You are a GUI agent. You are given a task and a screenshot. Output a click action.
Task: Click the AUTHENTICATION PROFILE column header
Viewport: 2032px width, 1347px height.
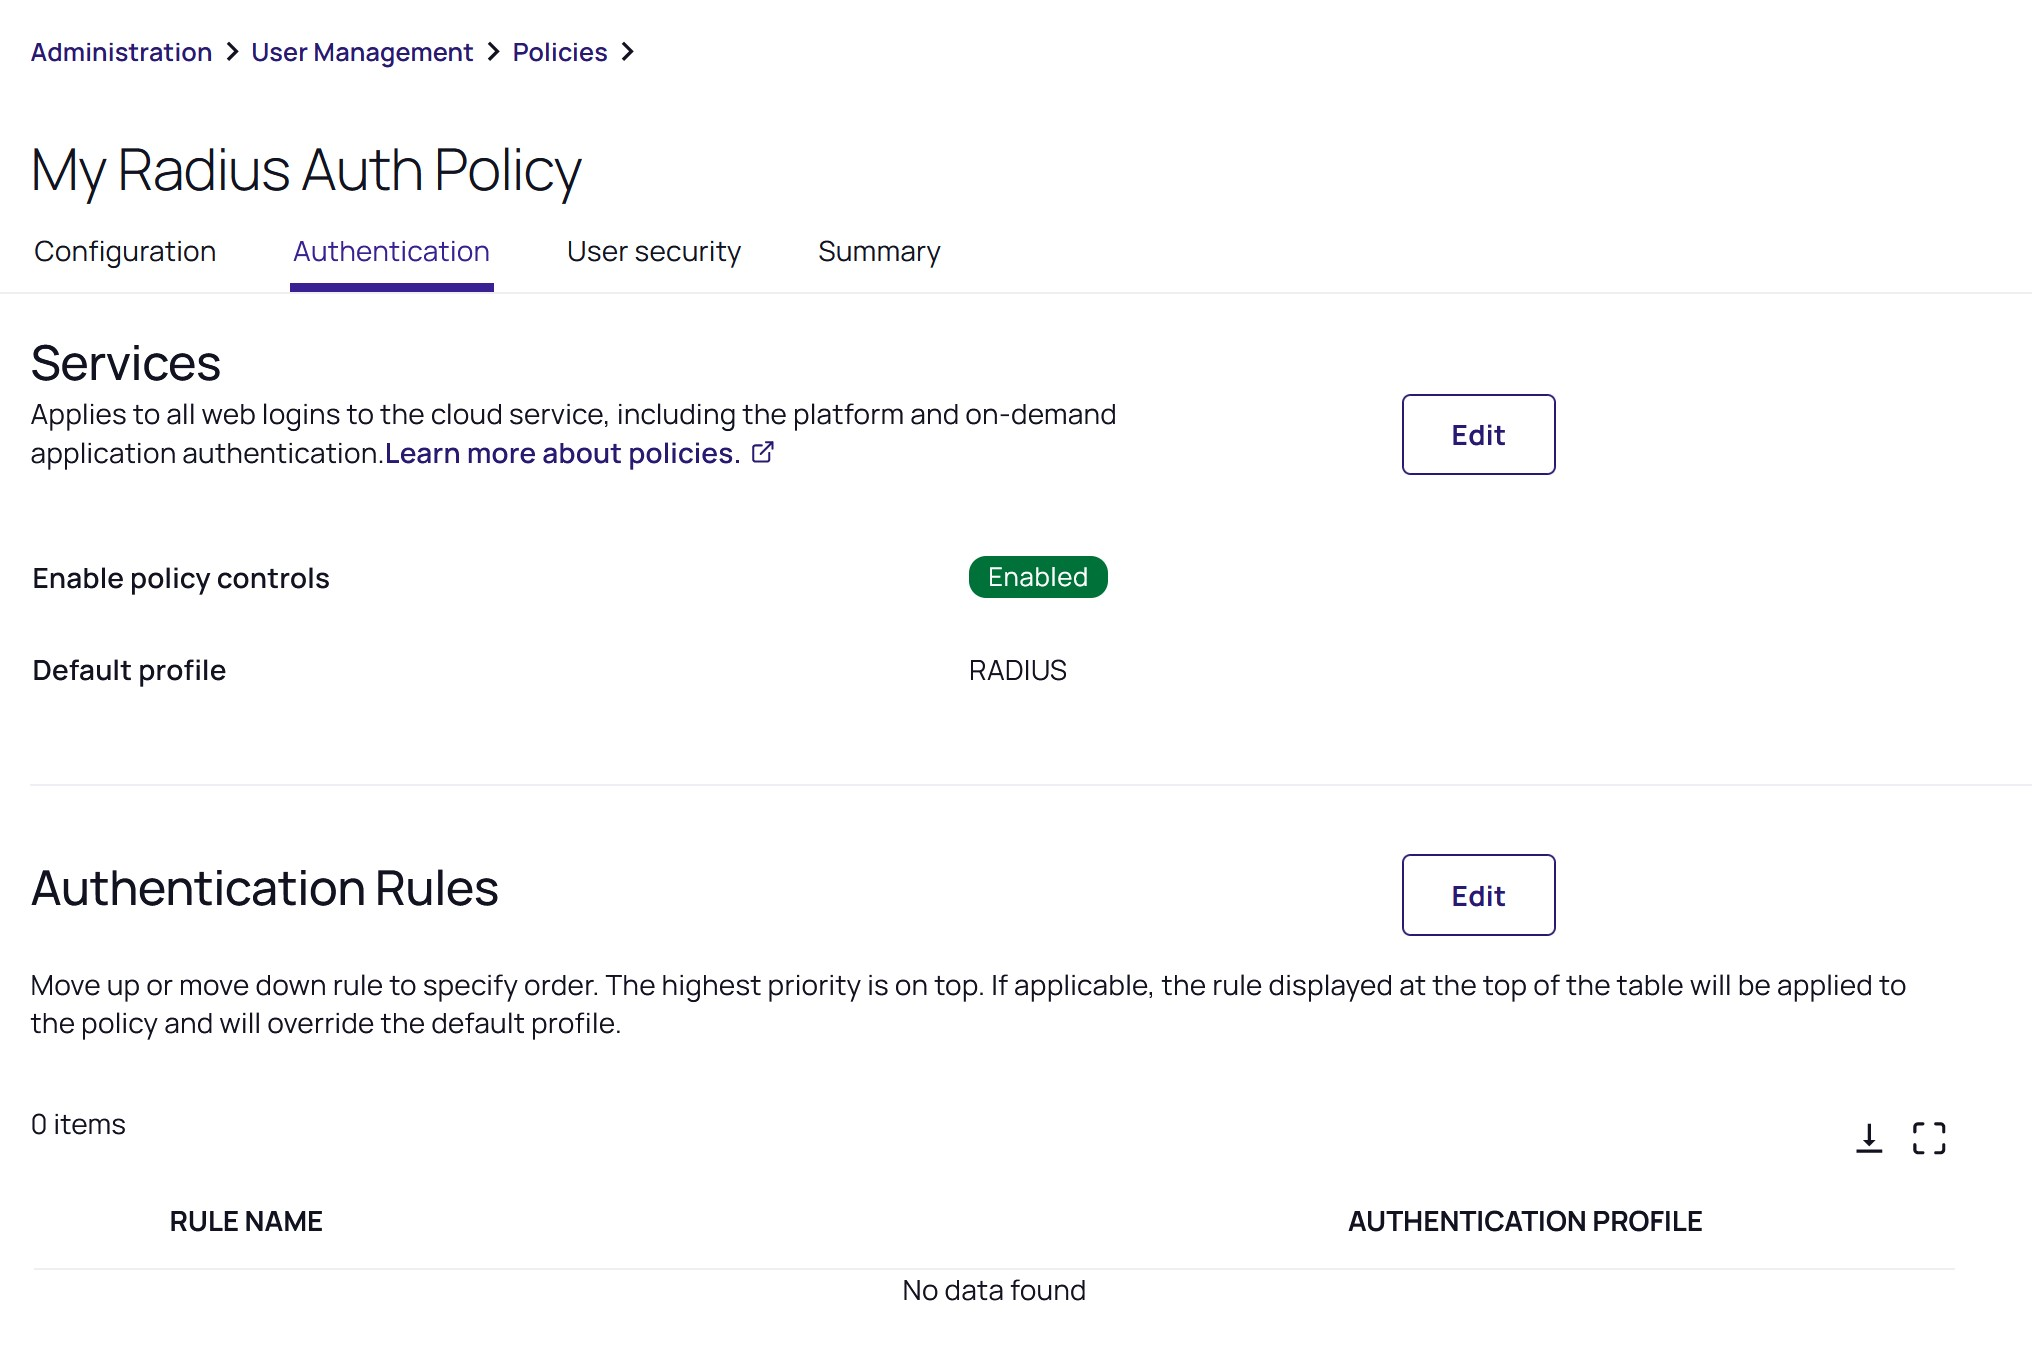pos(1524,1221)
